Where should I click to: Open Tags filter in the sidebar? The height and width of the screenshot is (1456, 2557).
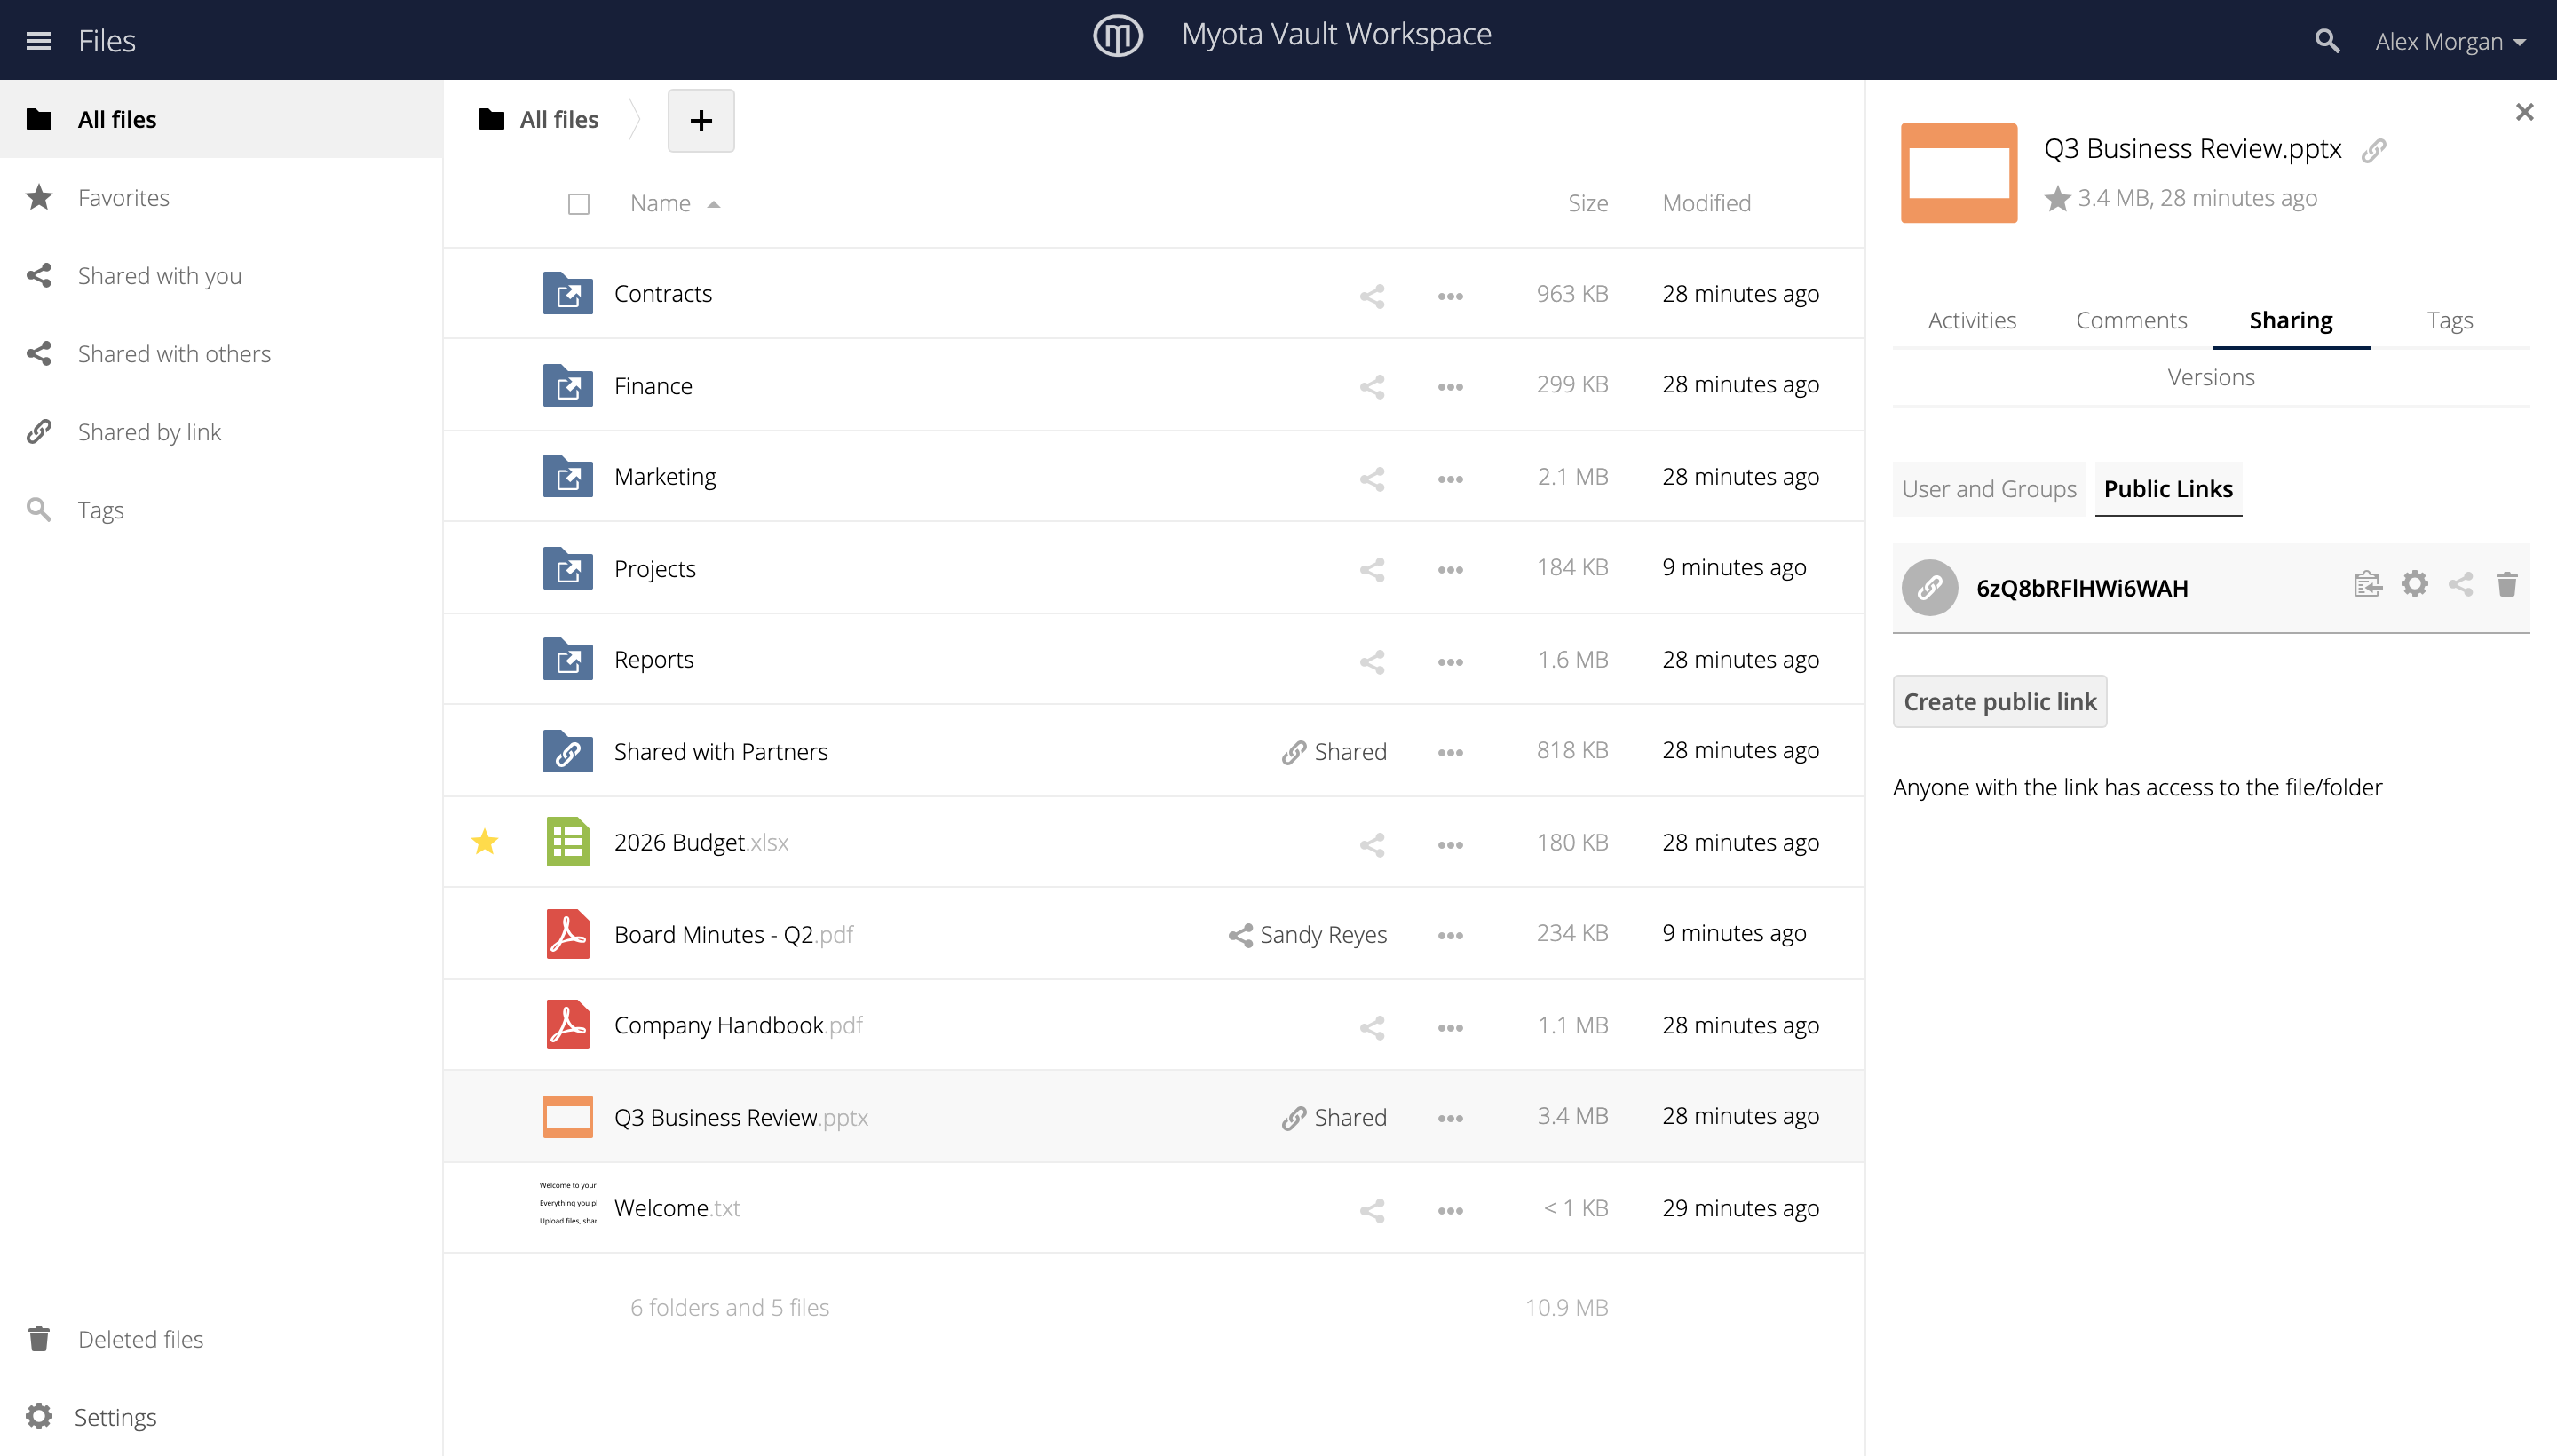[221, 509]
